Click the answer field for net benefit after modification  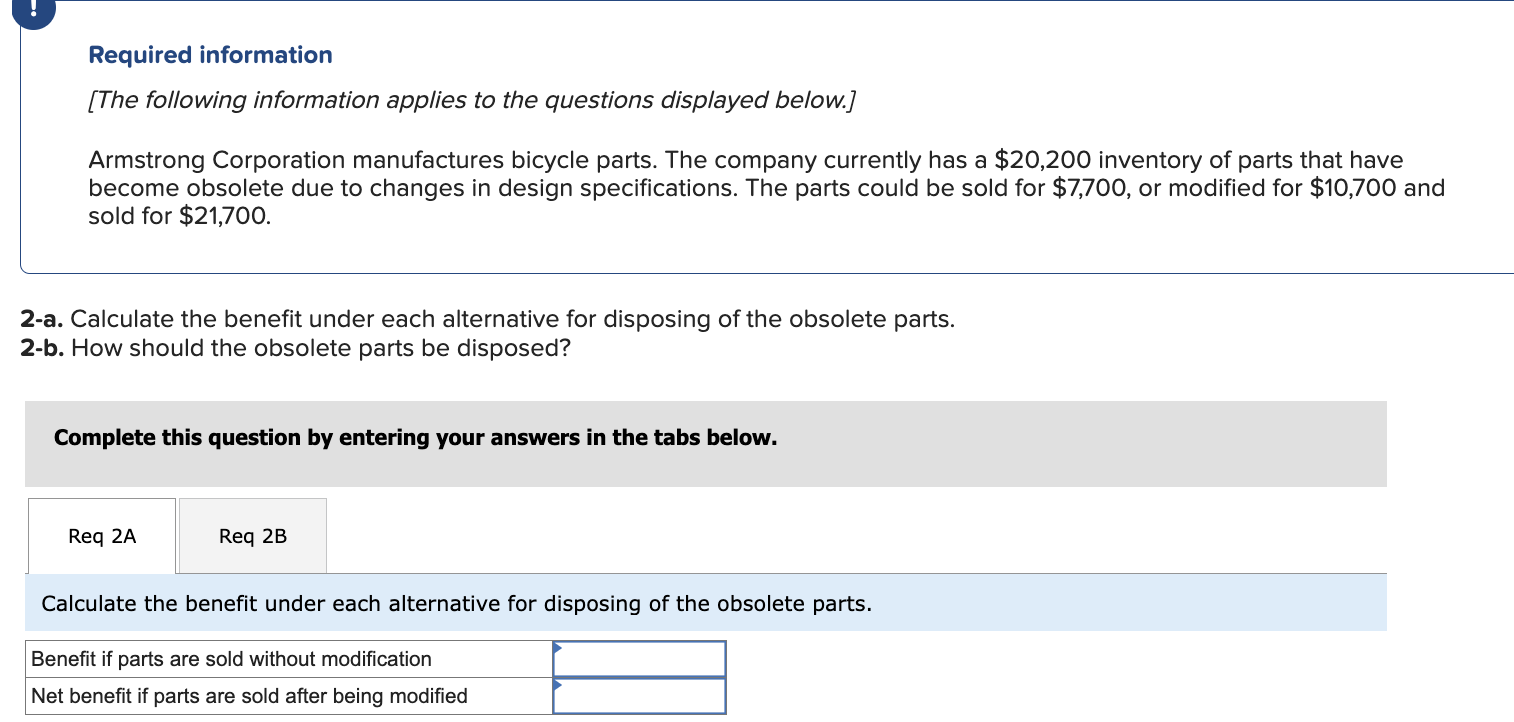[640, 695]
